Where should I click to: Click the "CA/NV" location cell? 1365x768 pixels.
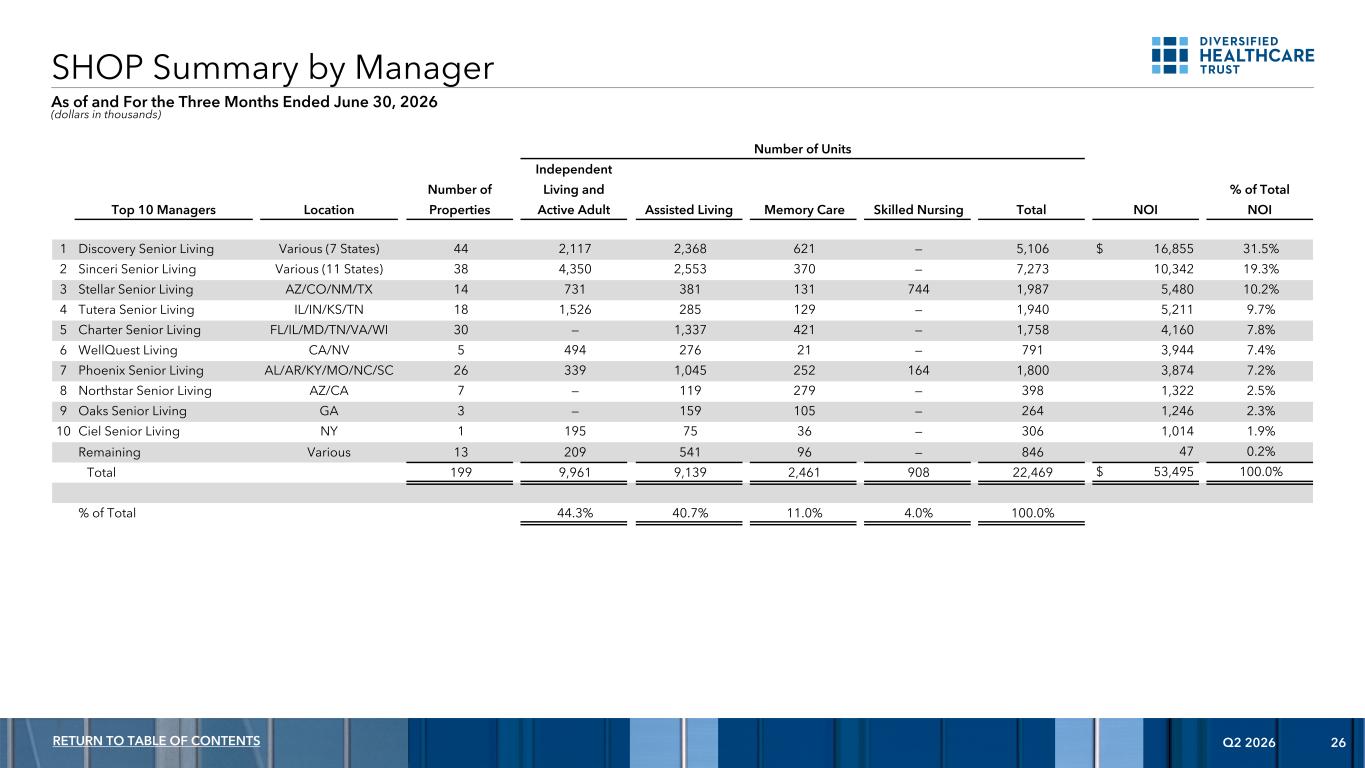point(330,350)
